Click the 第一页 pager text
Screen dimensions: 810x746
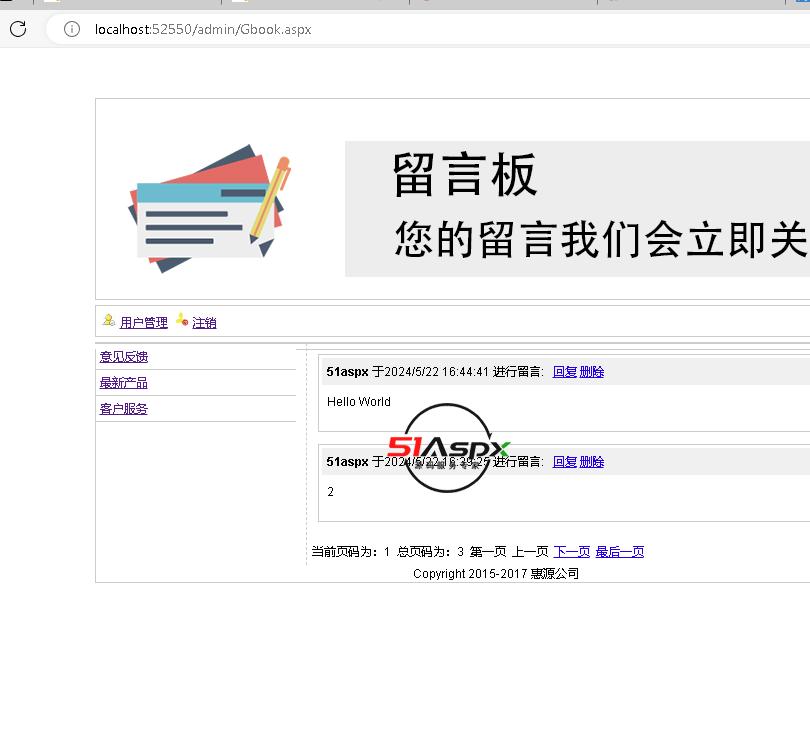pyautogui.click(x=488, y=552)
